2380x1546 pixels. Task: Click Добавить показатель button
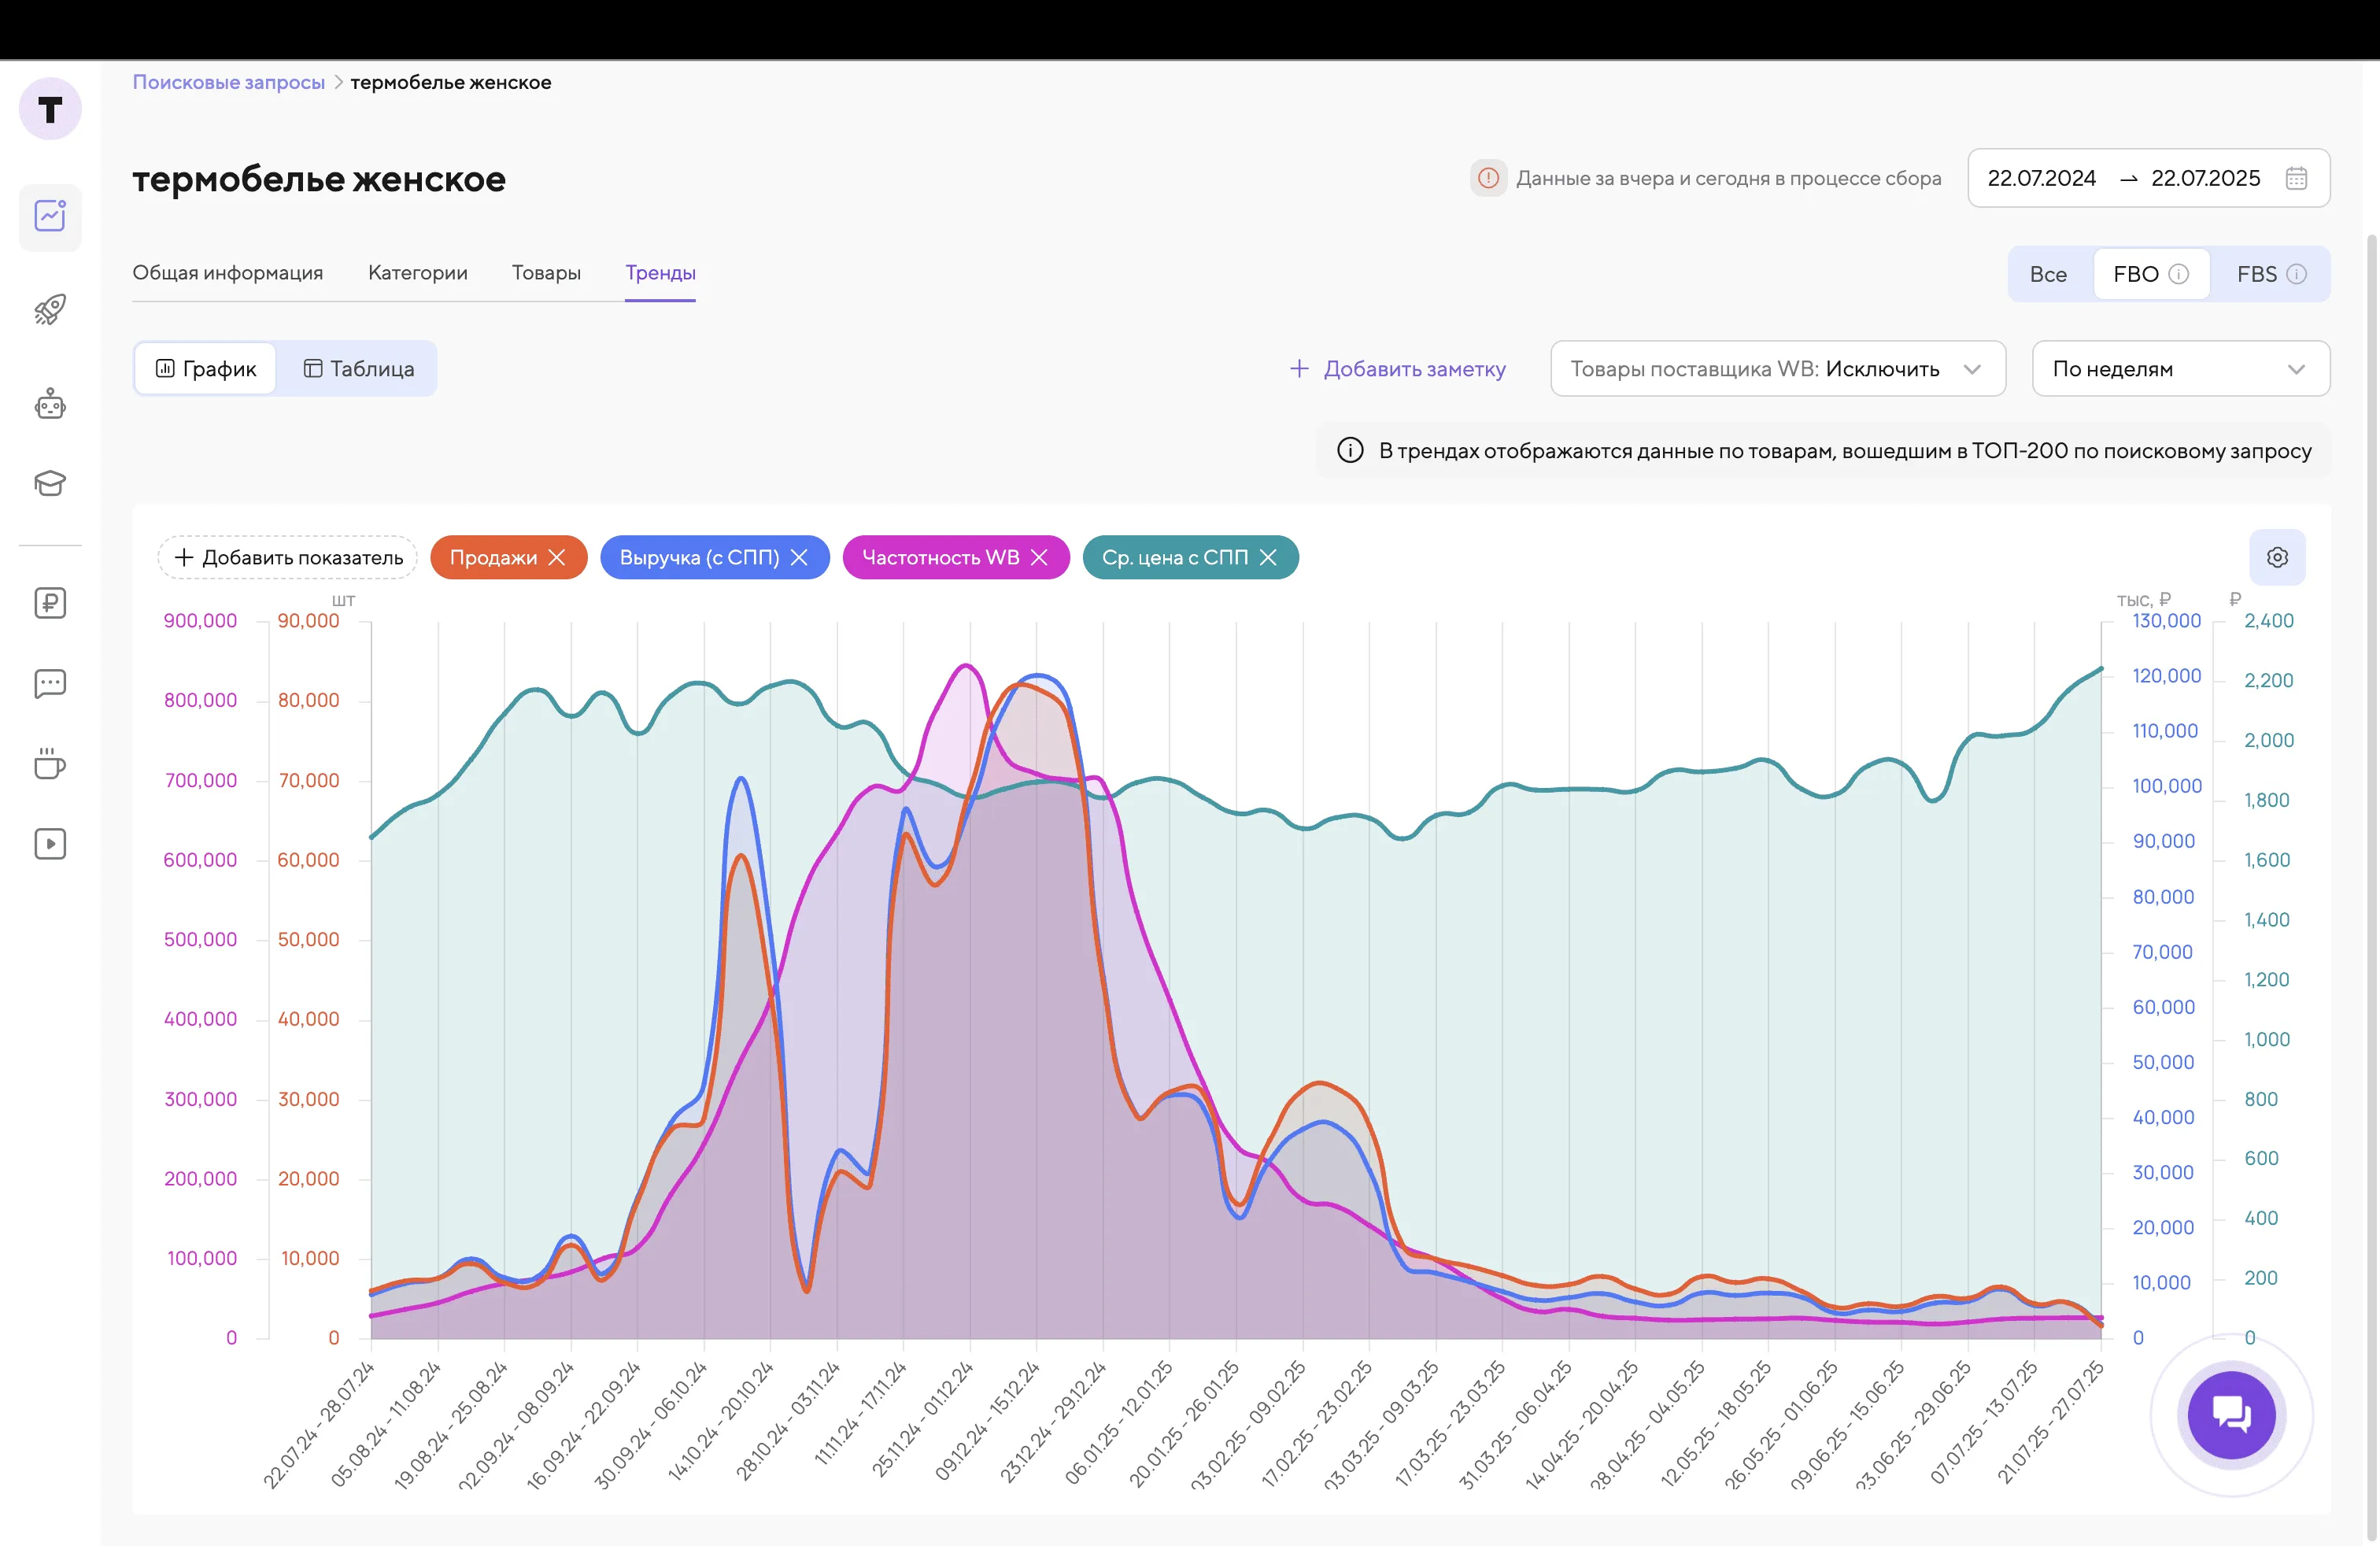(288, 557)
